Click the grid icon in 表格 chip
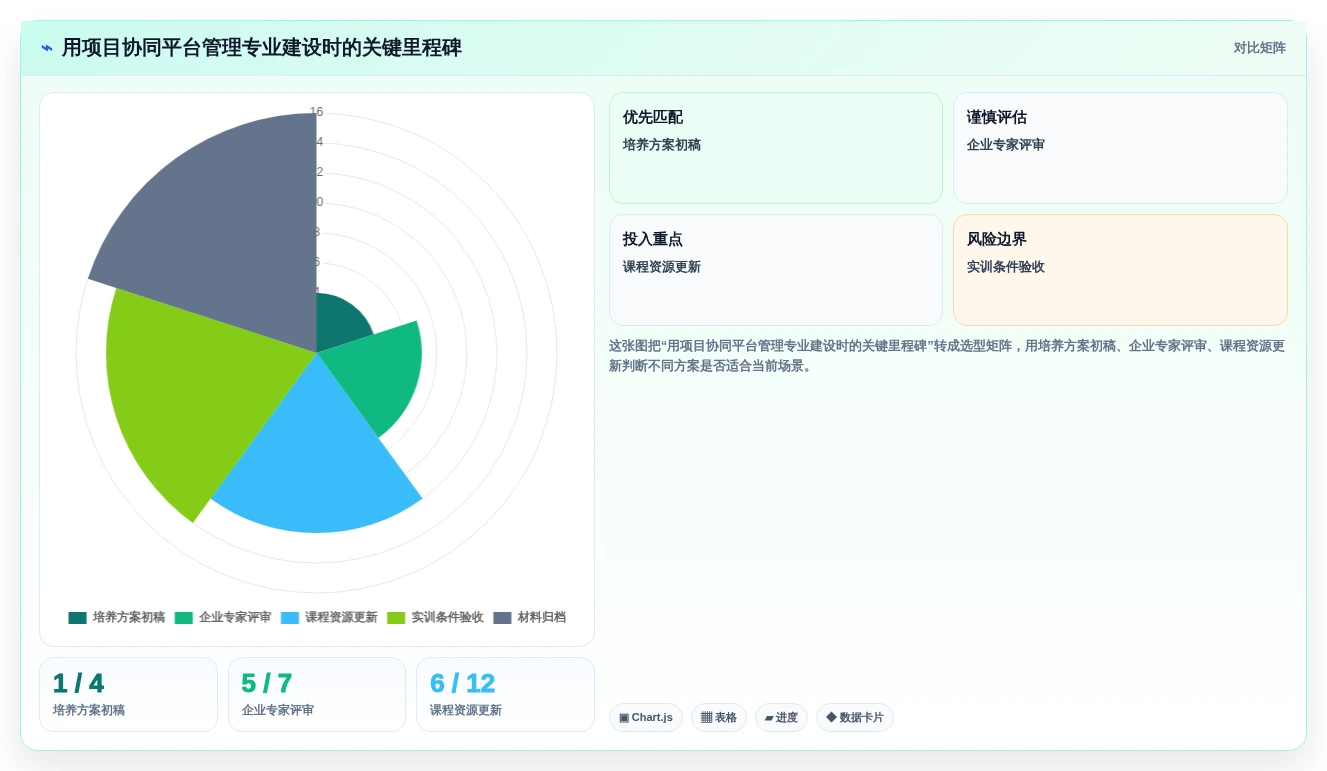Screen dimensions: 1327x771 click(x=706, y=718)
